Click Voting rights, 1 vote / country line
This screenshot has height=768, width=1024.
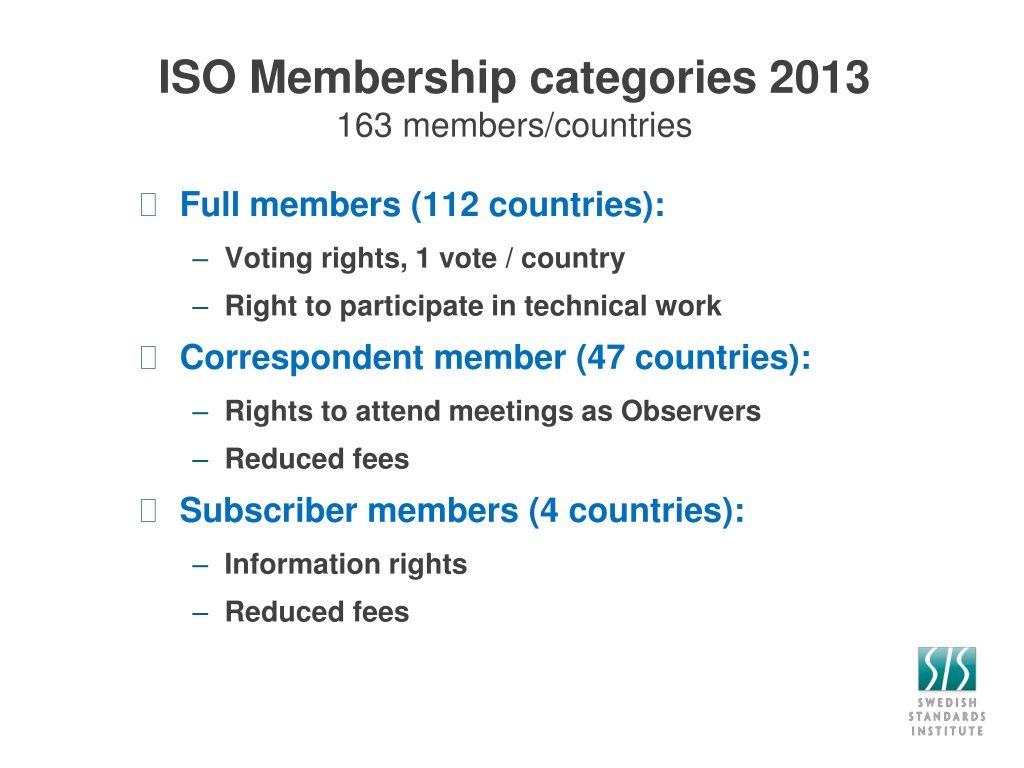pyautogui.click(x=424, y=259)
